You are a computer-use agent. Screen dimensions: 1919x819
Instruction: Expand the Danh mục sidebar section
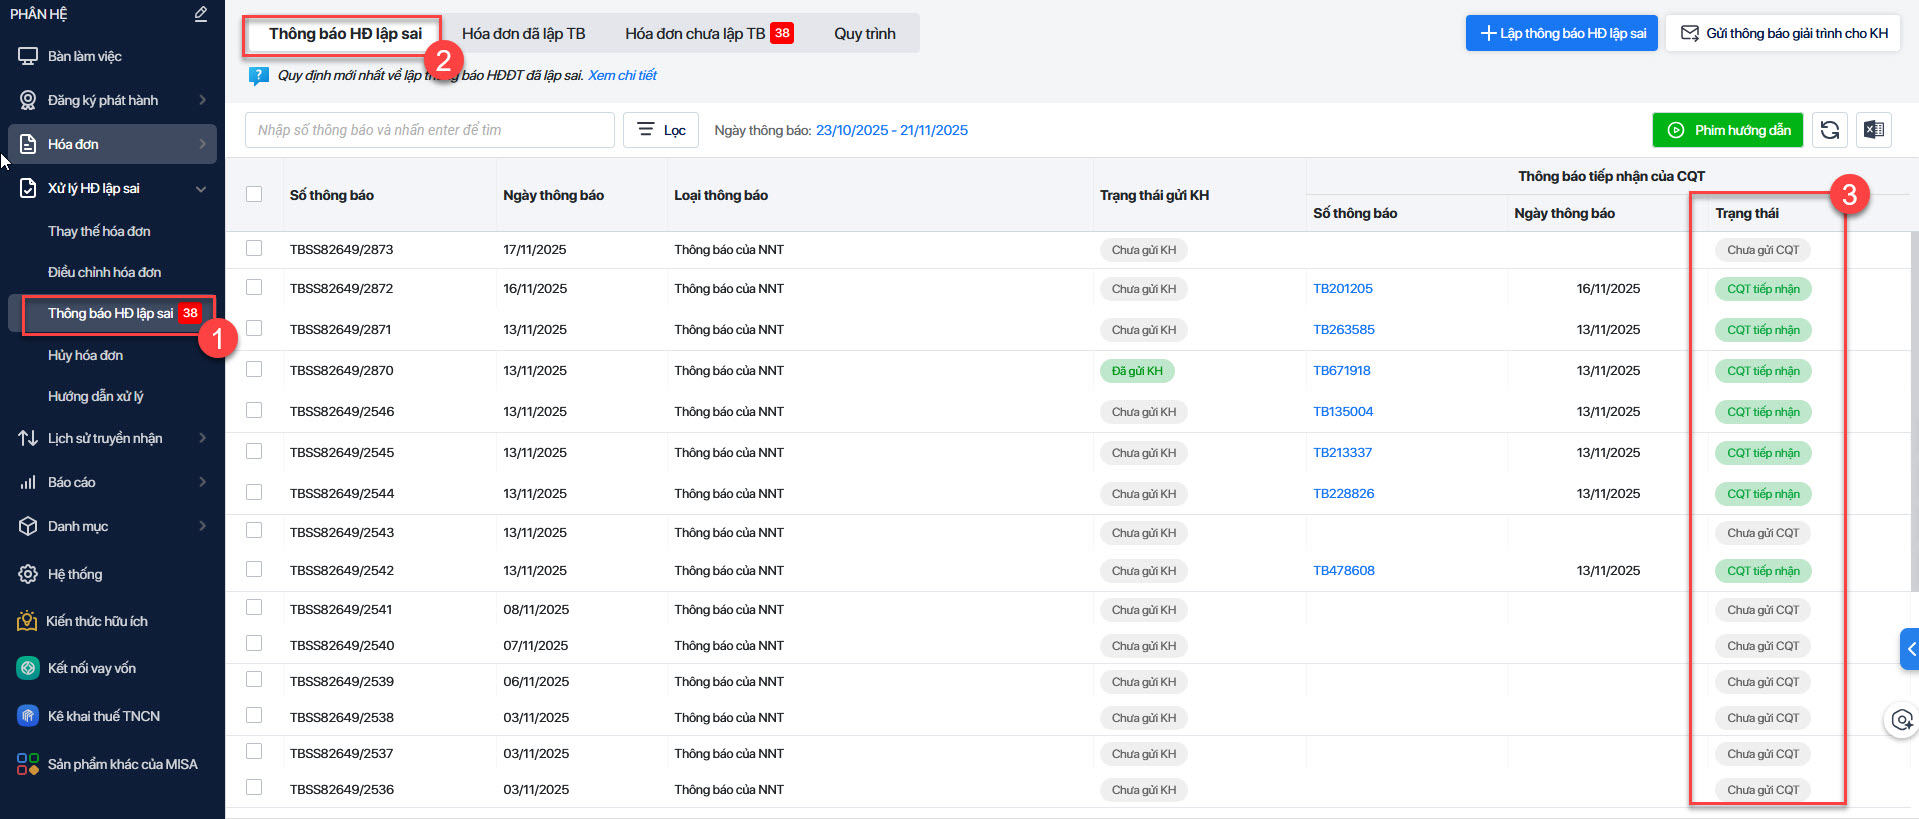(x=201, y=526)
